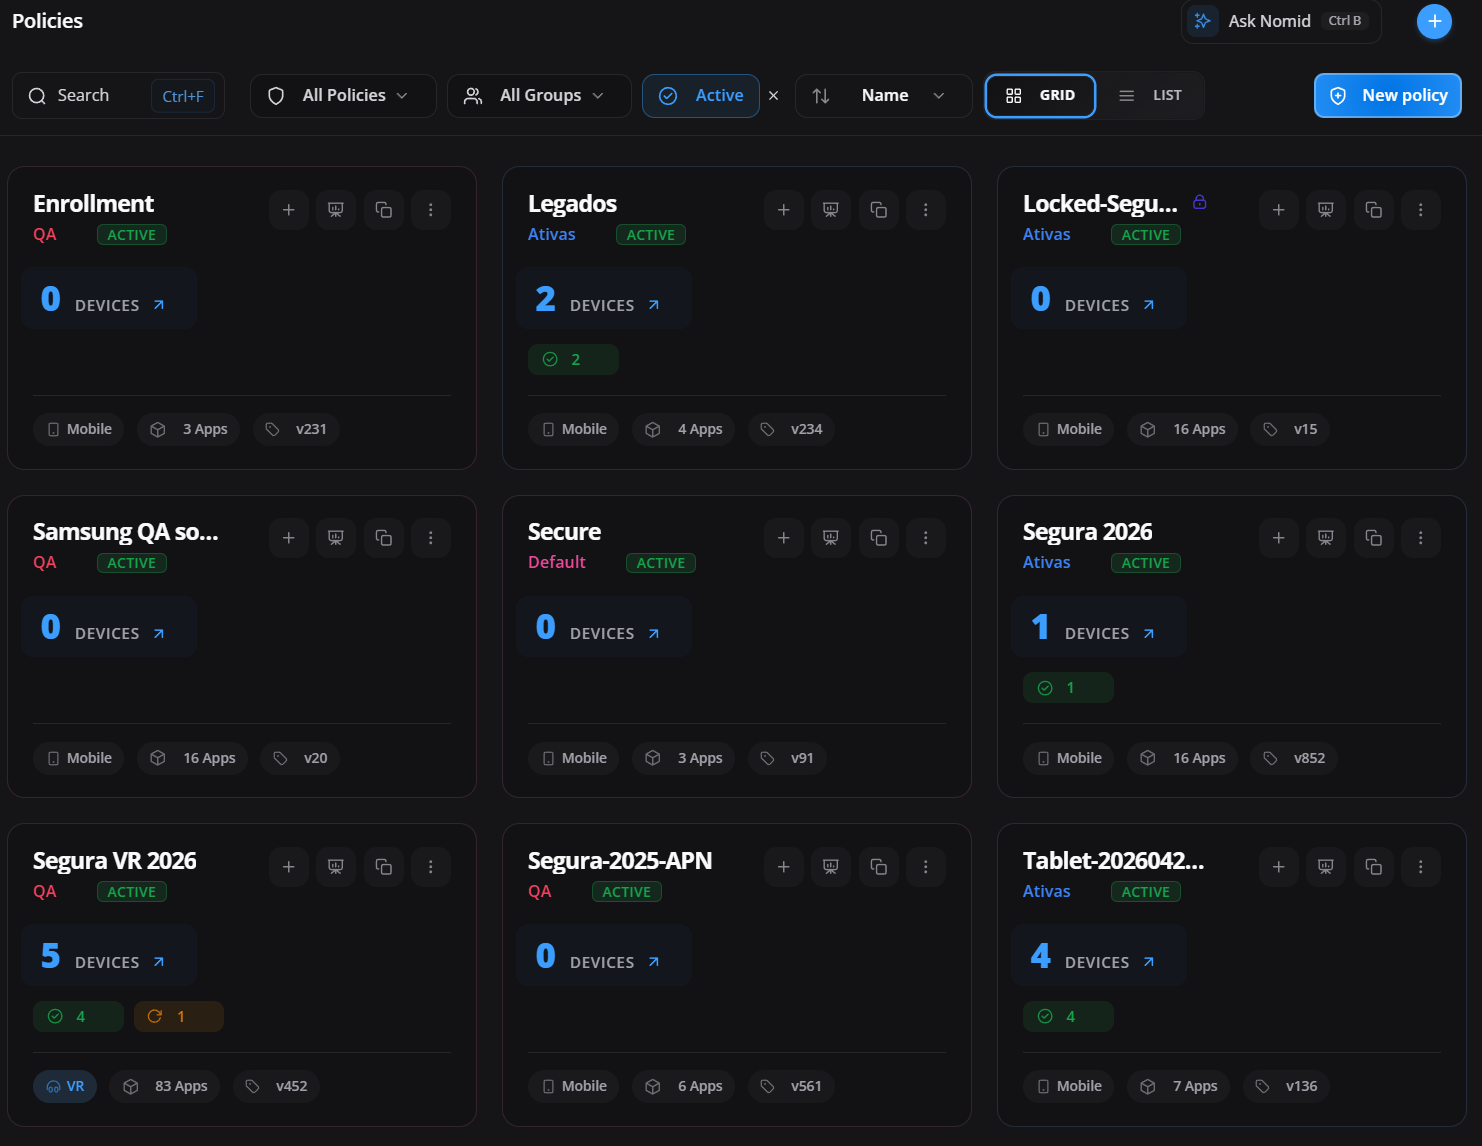1482x1146 pixels.
Task: Click the 6 Apps tag on Segura-2025-APN
Action: [x=684, y=1087]
